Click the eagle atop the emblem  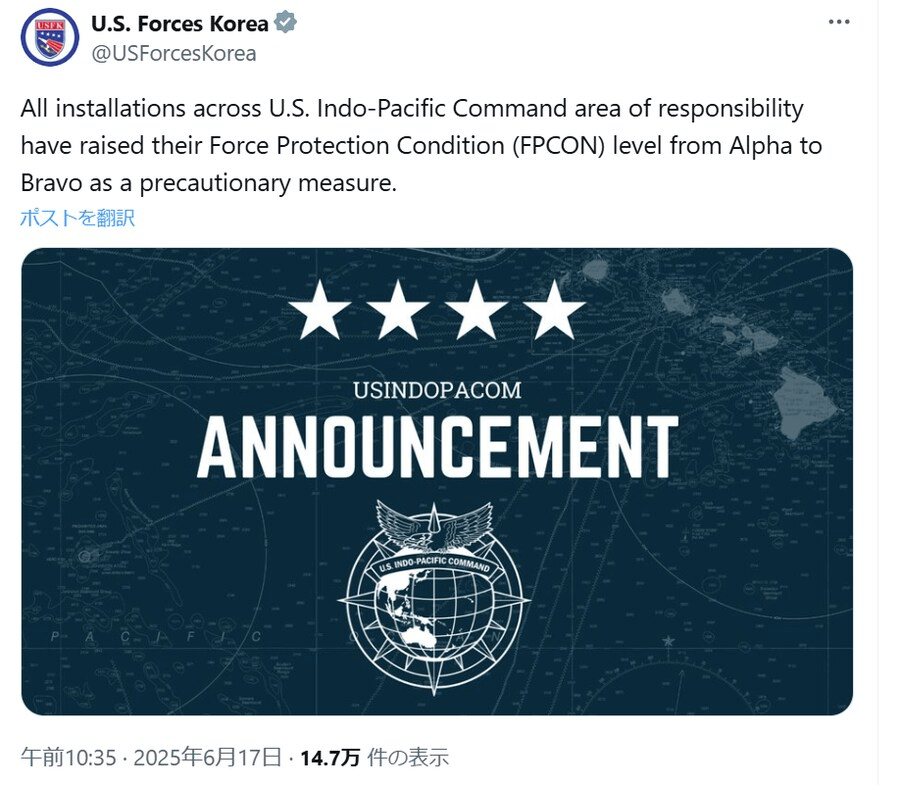click(x=434, y=528)
